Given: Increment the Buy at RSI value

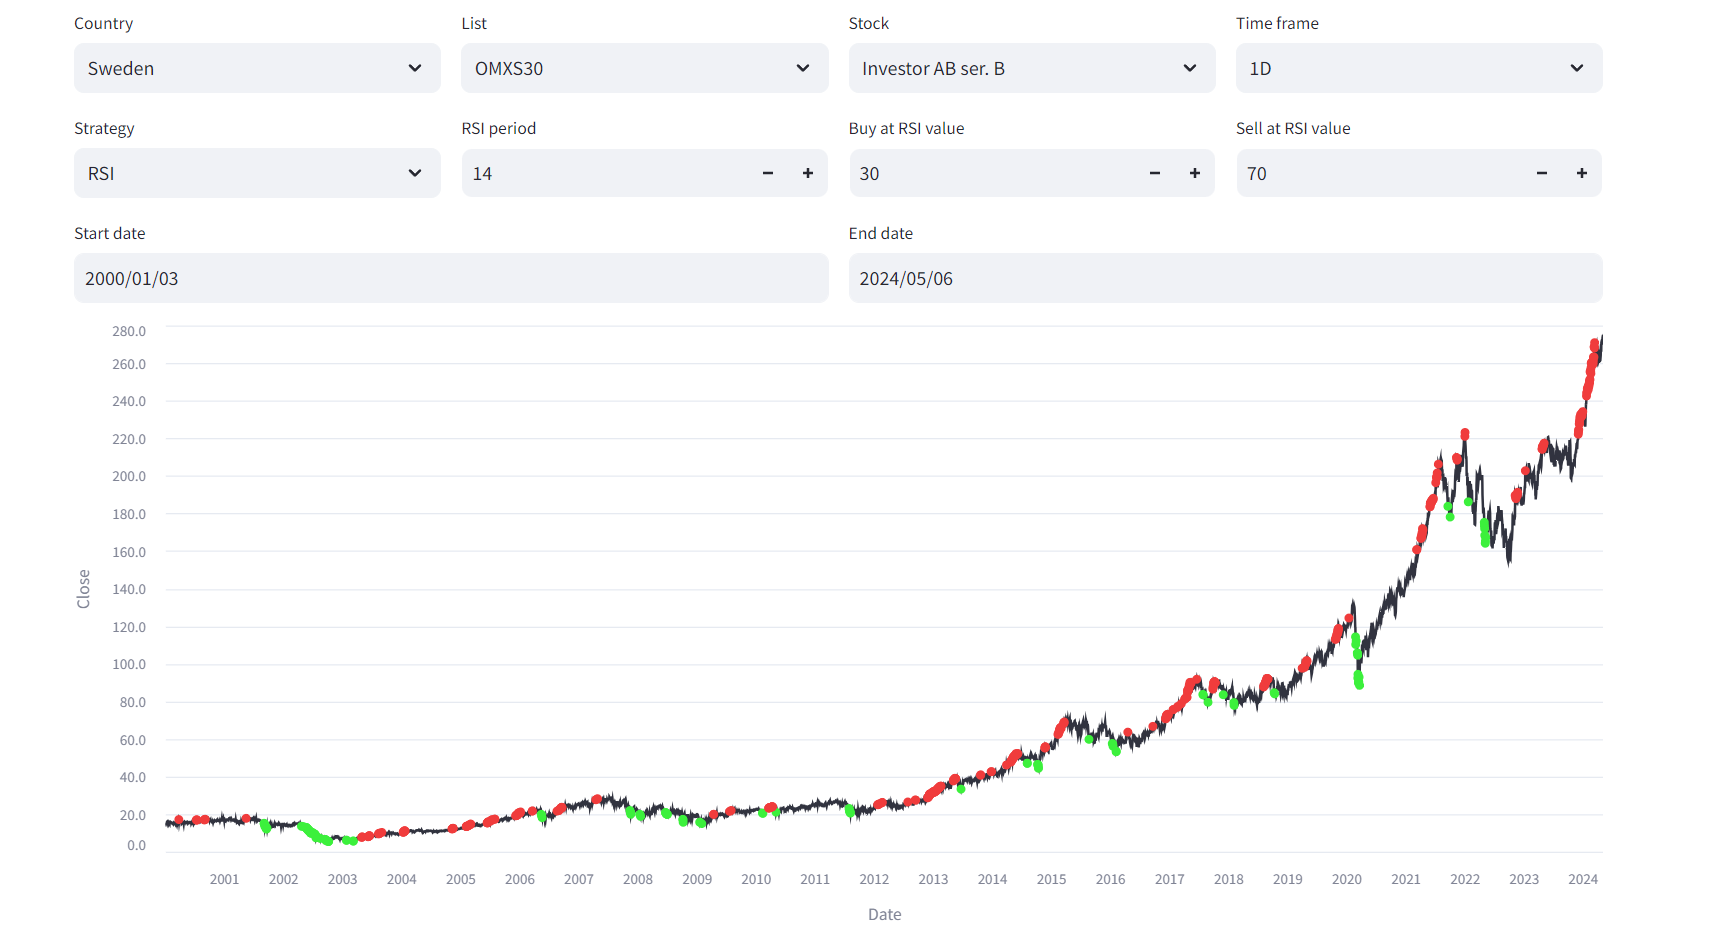Looking at the screenshot, I should [x=1195, y=173].
